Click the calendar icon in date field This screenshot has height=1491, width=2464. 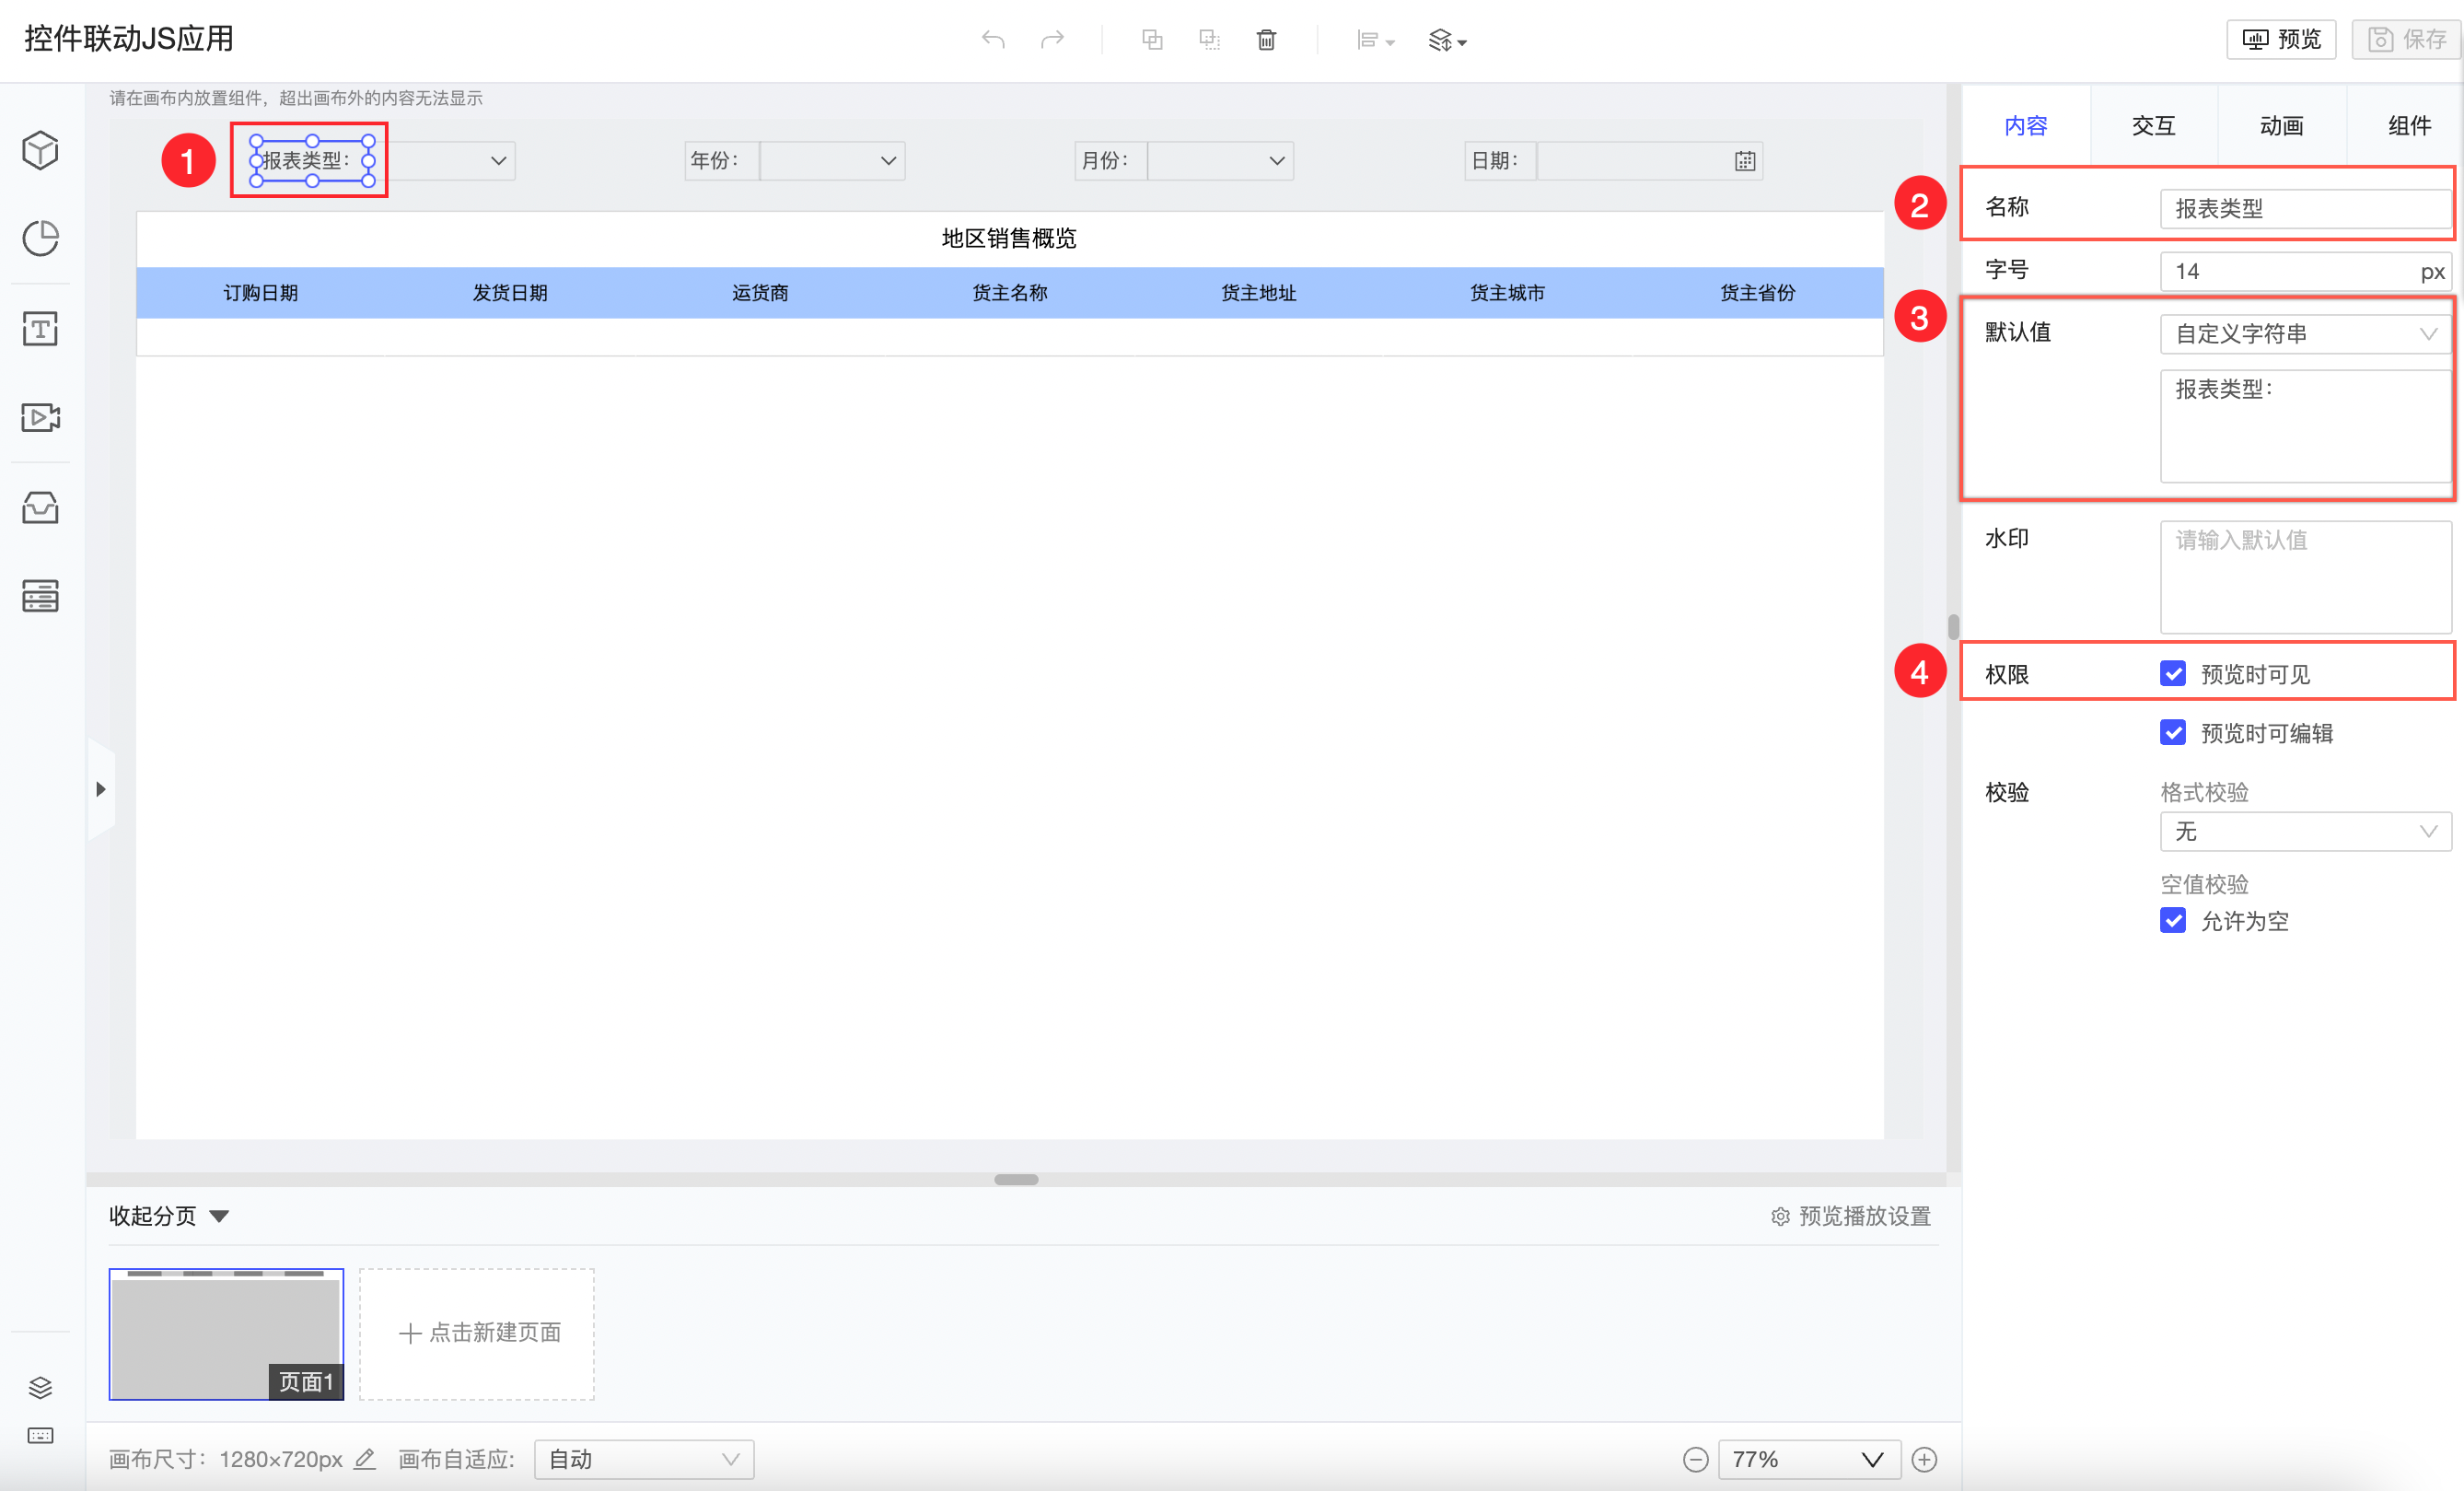click(x=1745, y=161)
